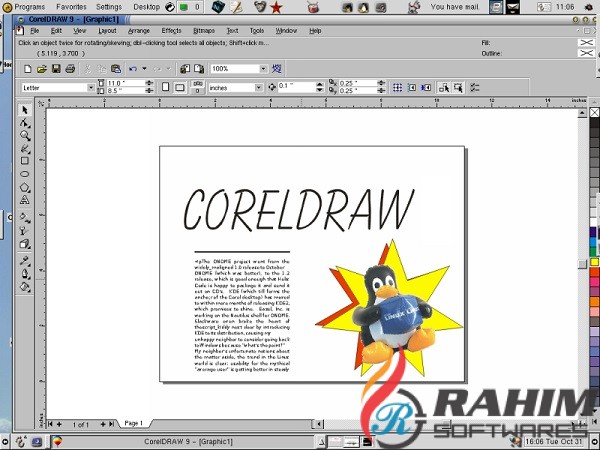Viewport: 600px width, 450px height.
Task: Open the Letter paper size dropdown
Action: tap(91, 88)
